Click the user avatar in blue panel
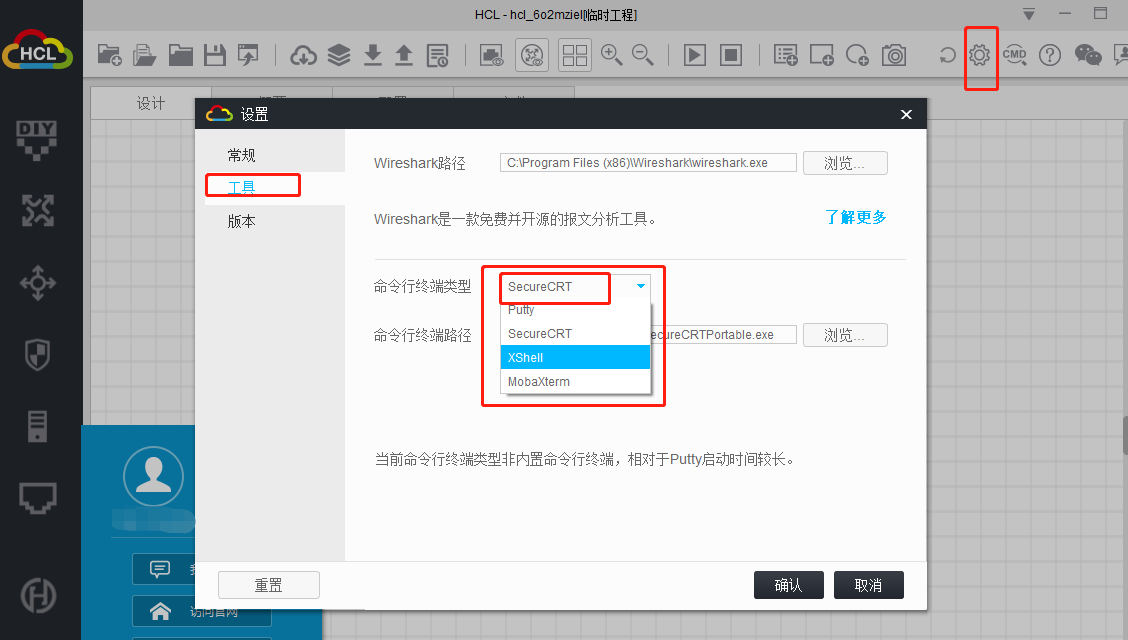The height and width of the screenshot is (640, 1128). [153, 476]
